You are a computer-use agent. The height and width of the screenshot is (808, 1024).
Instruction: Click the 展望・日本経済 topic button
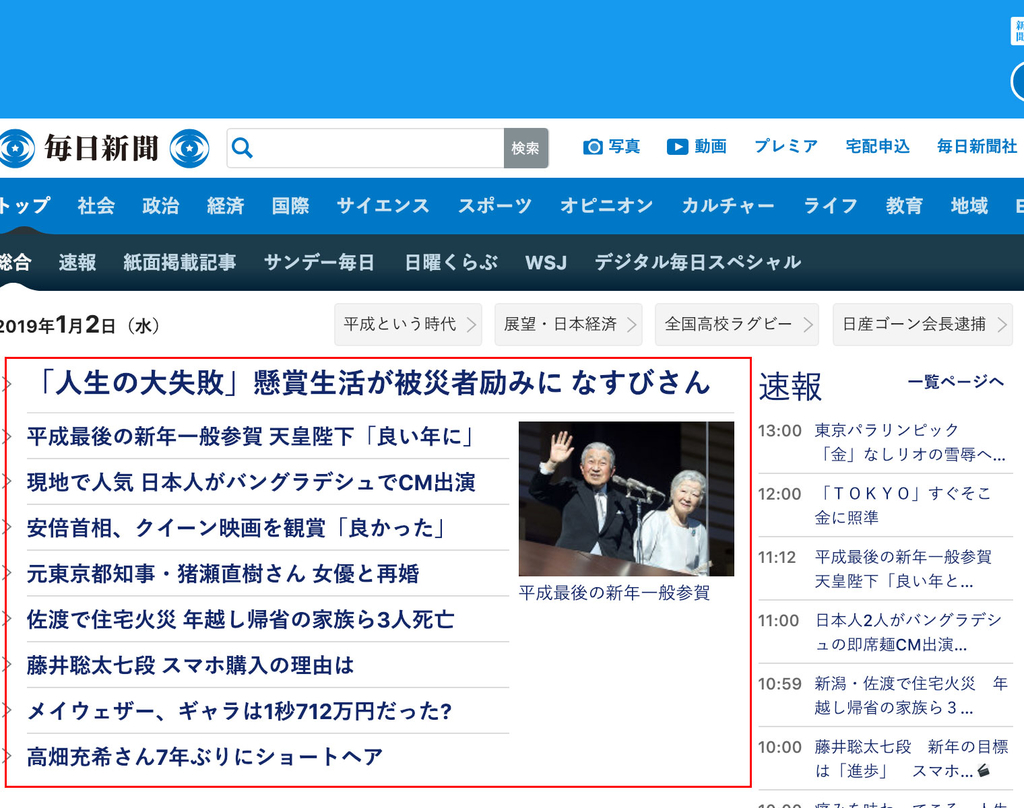tap(568, 324)
